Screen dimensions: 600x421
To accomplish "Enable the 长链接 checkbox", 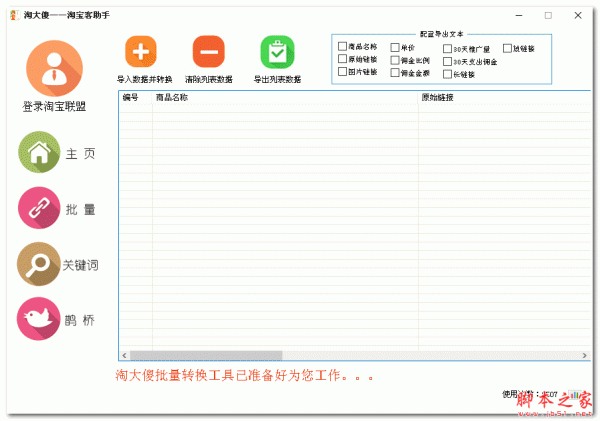I will [447, 74].
